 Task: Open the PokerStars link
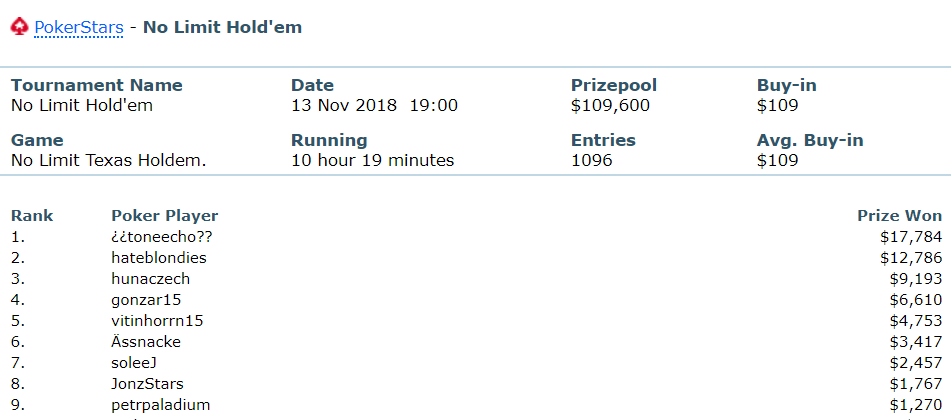[78, 28]
